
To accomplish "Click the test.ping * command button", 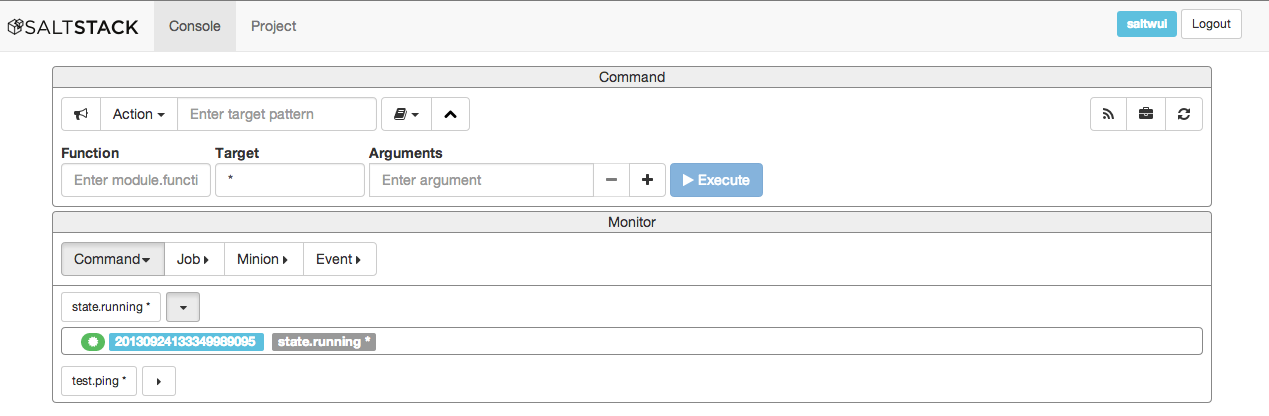I will click(x=99, y=381).
